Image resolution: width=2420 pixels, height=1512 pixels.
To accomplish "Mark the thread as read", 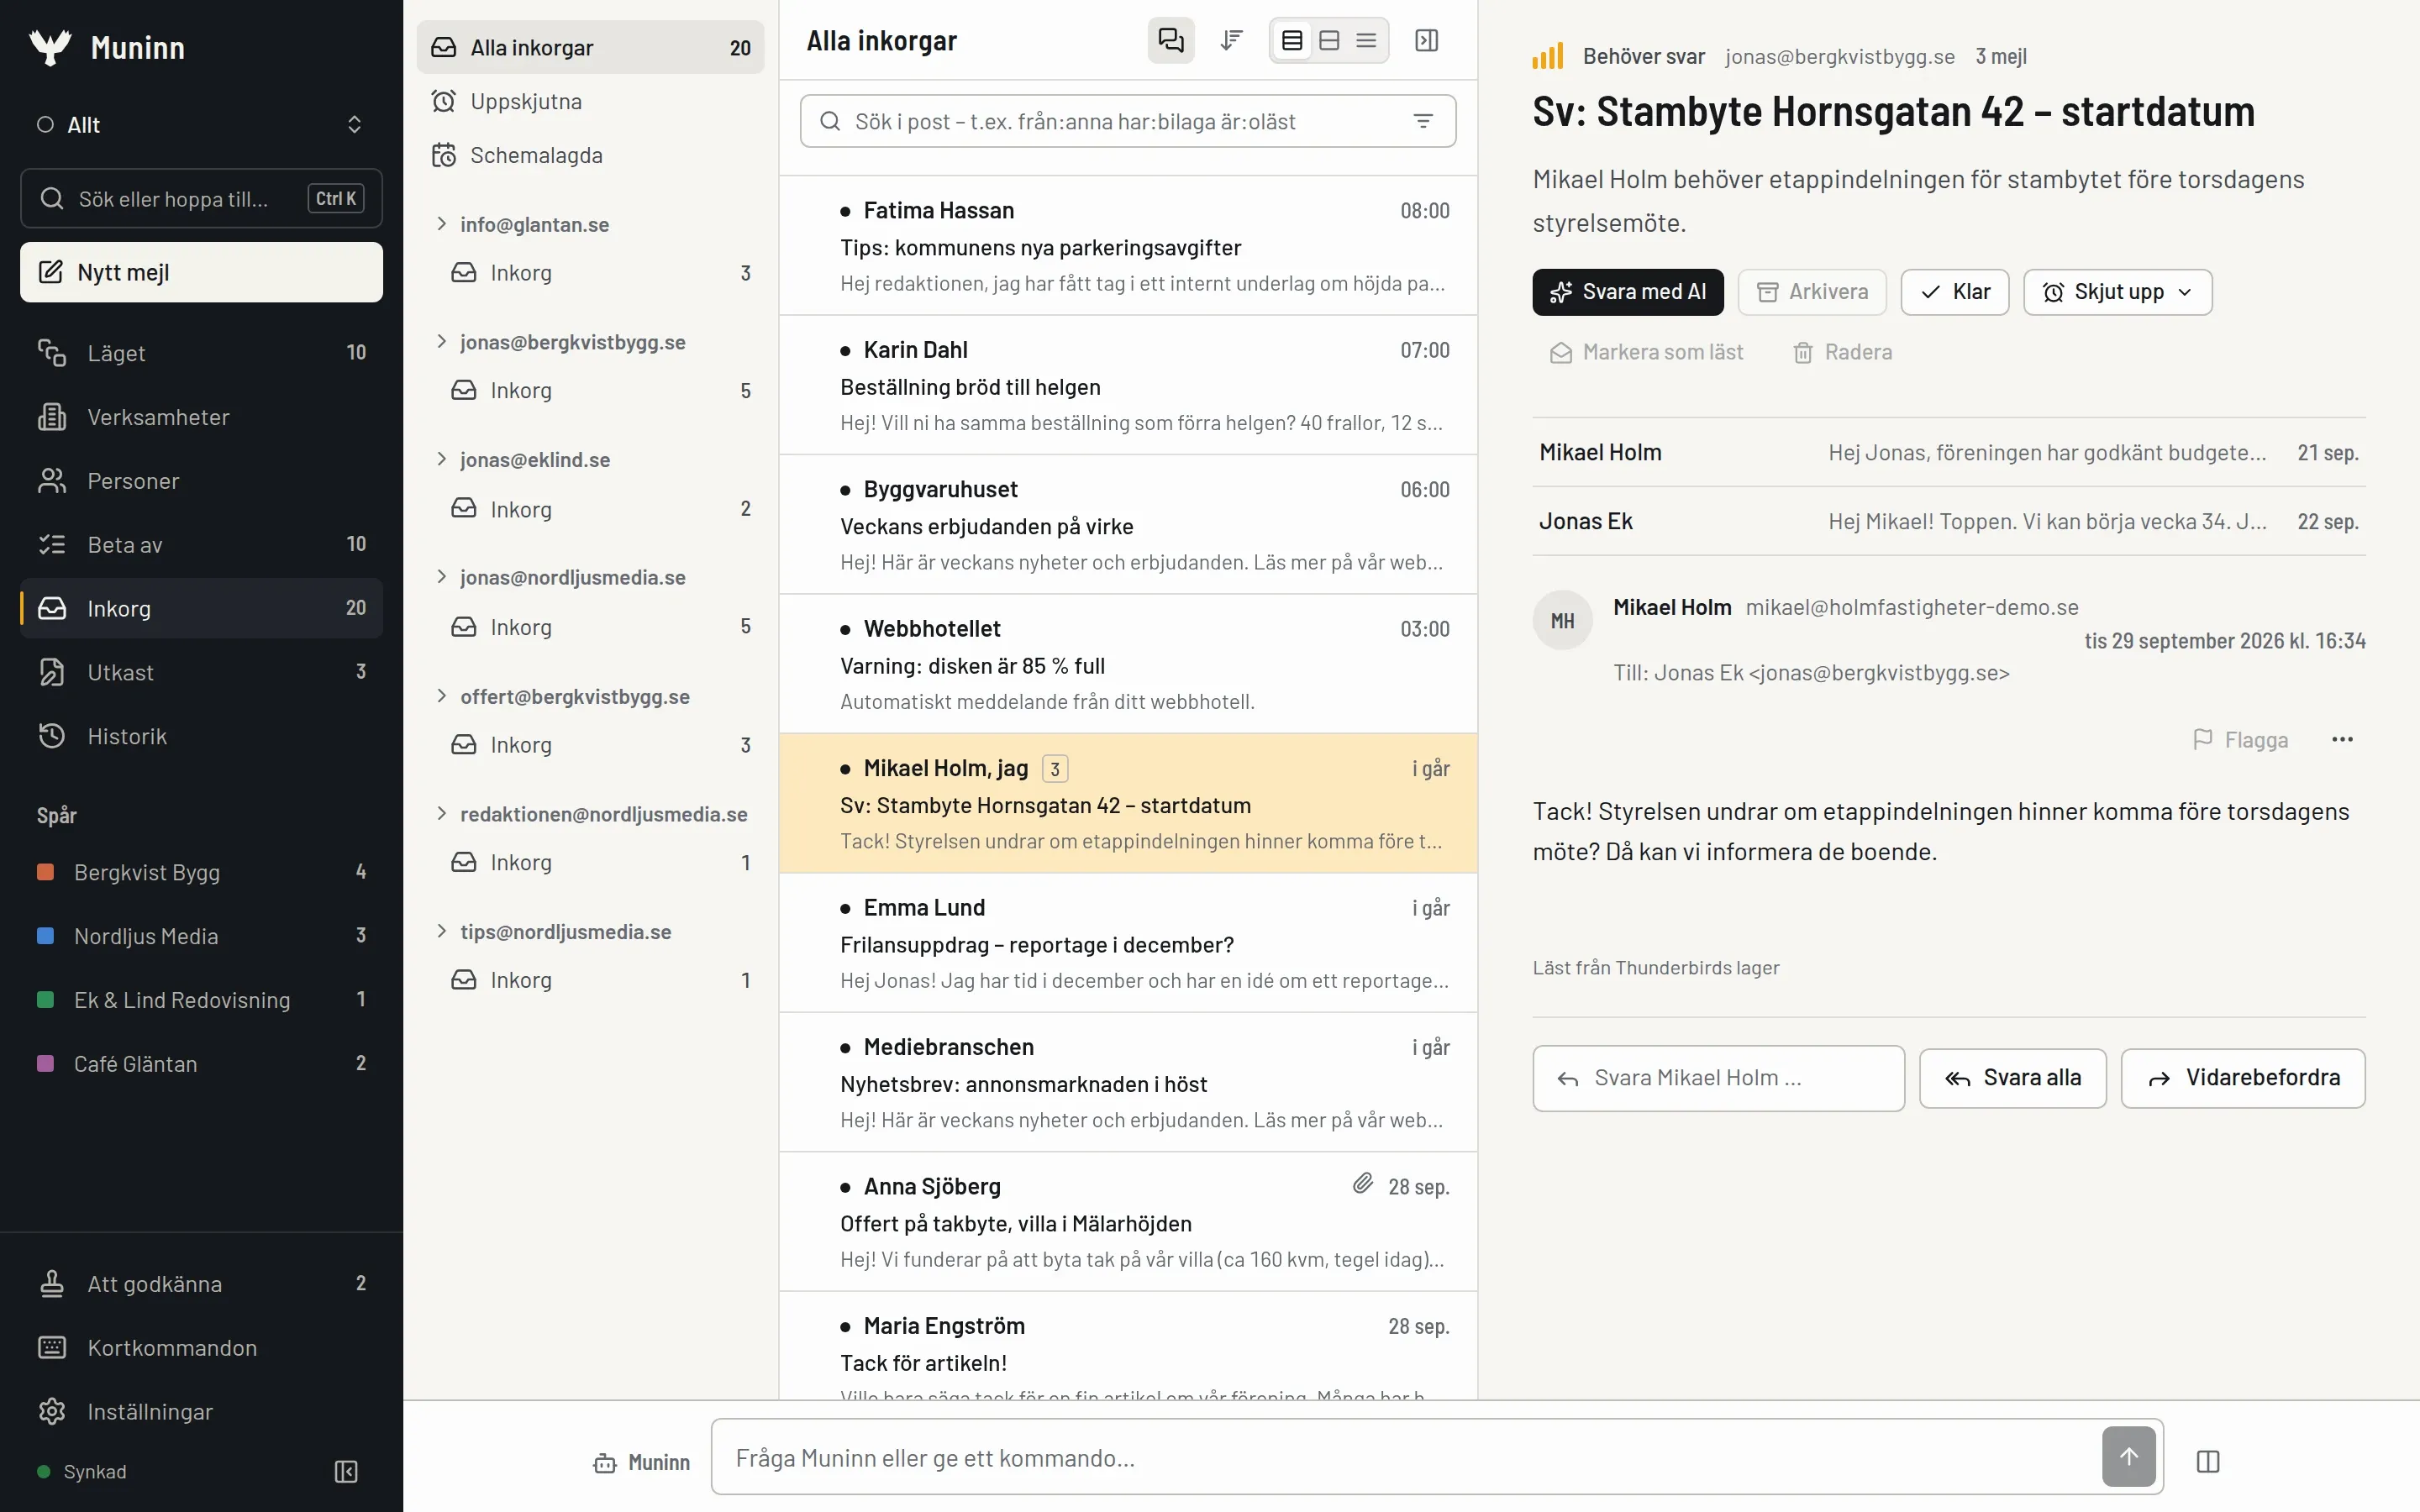I will (x=1647, y=352).
